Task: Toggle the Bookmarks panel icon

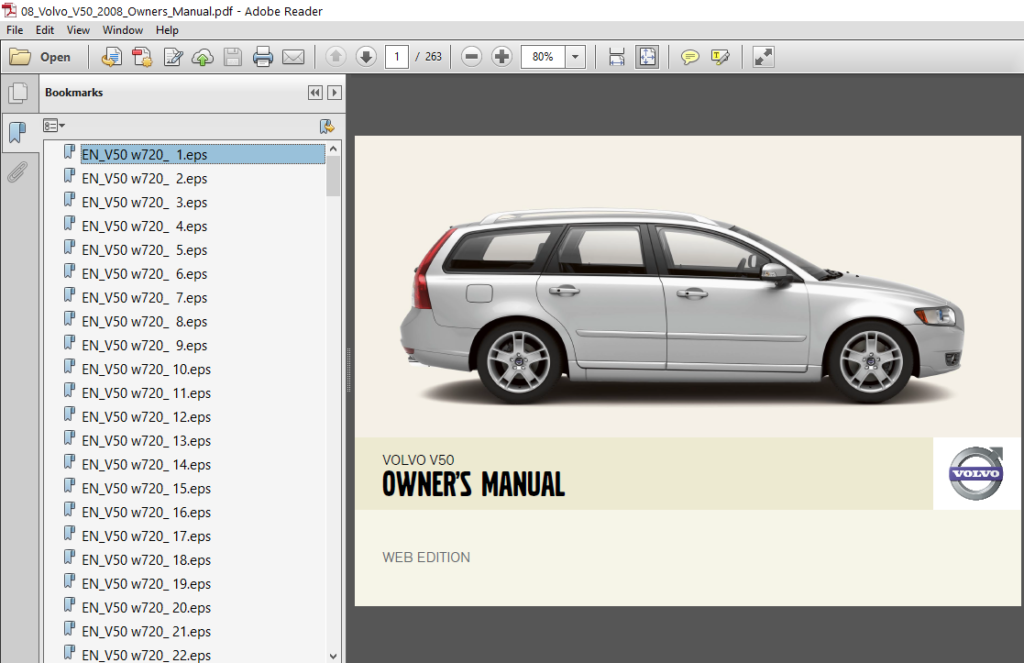Action: point(18,133)
